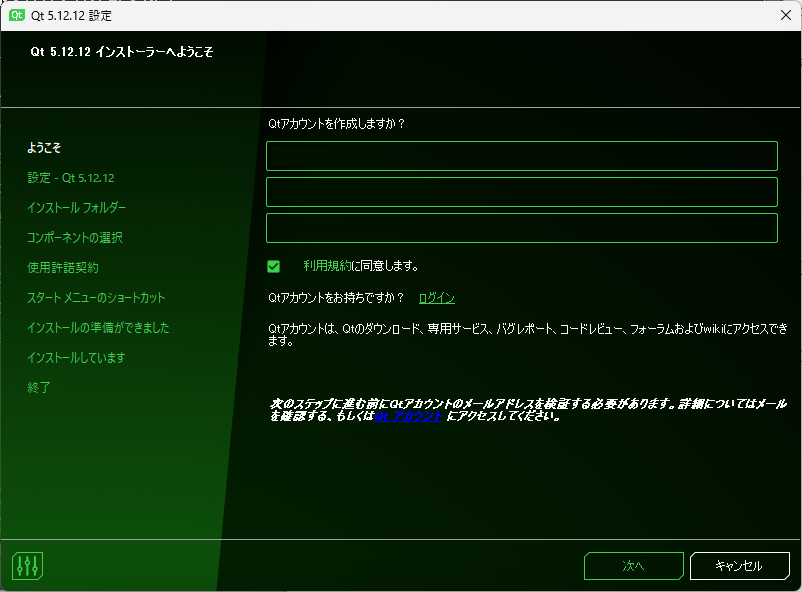Open the 利用規約 terms link
Screen dimensions: 802x592
327,266
